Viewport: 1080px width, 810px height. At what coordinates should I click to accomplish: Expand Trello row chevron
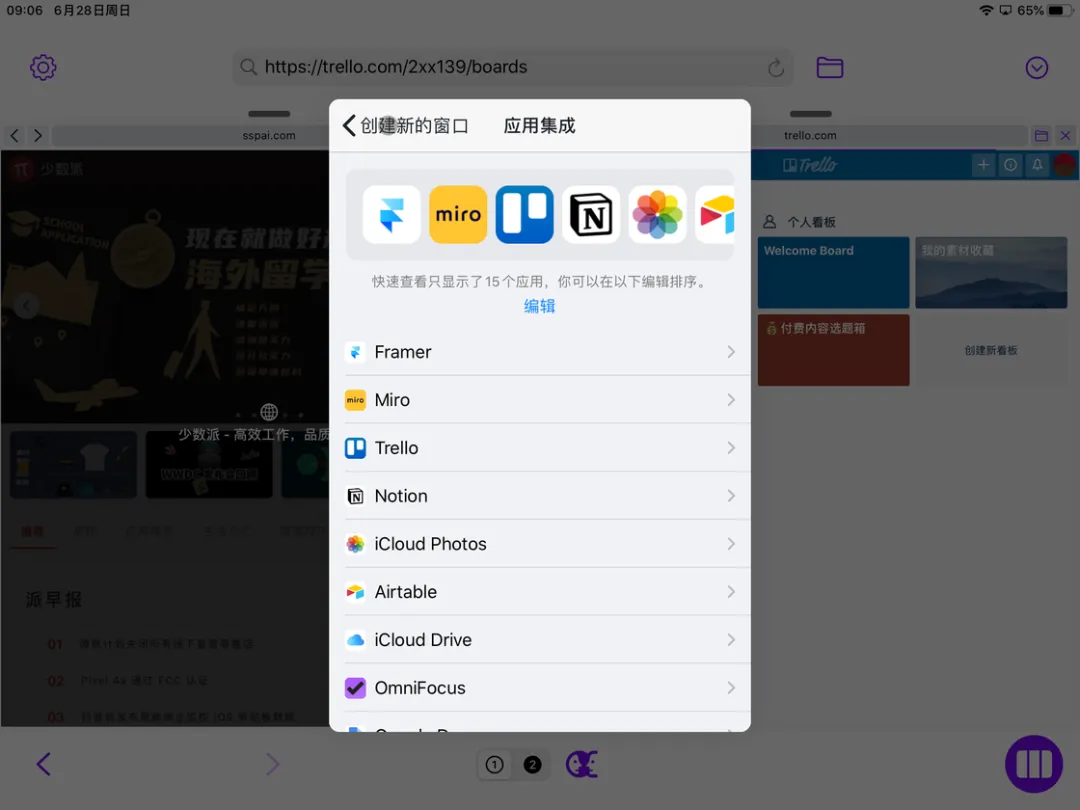tap(731, 448)
